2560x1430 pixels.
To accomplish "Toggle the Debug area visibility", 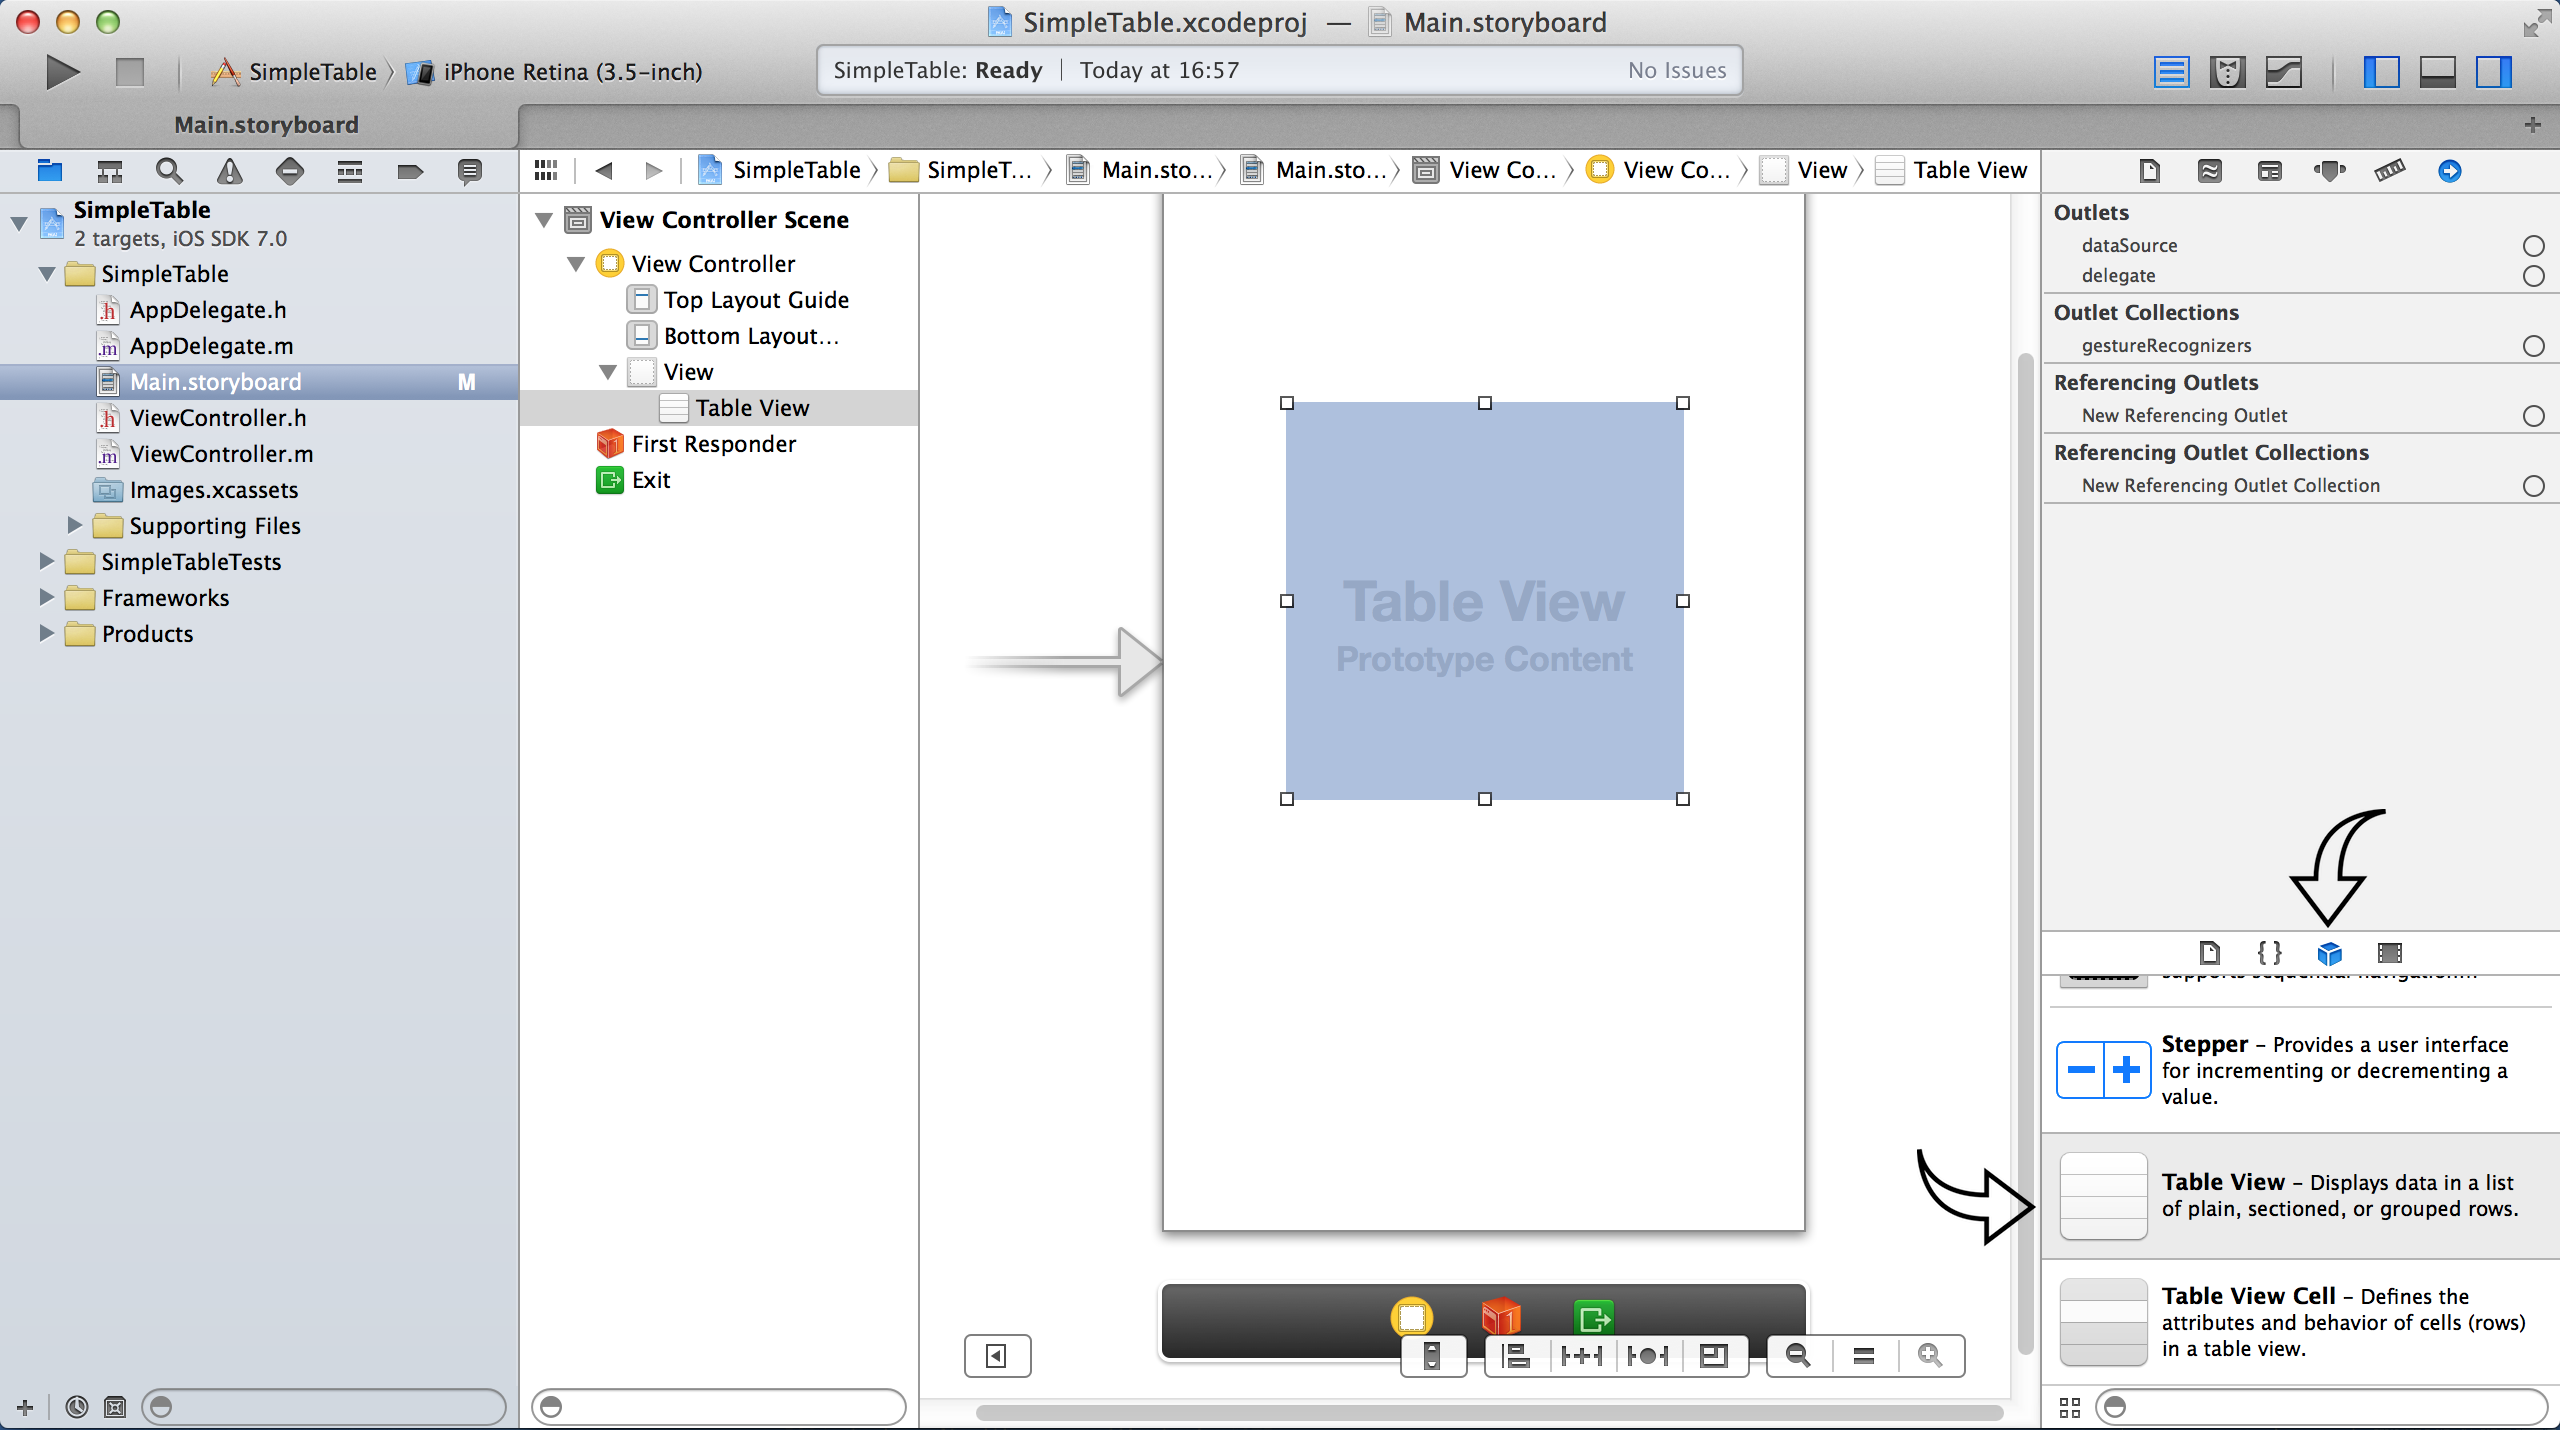I will click(2437, 72).
